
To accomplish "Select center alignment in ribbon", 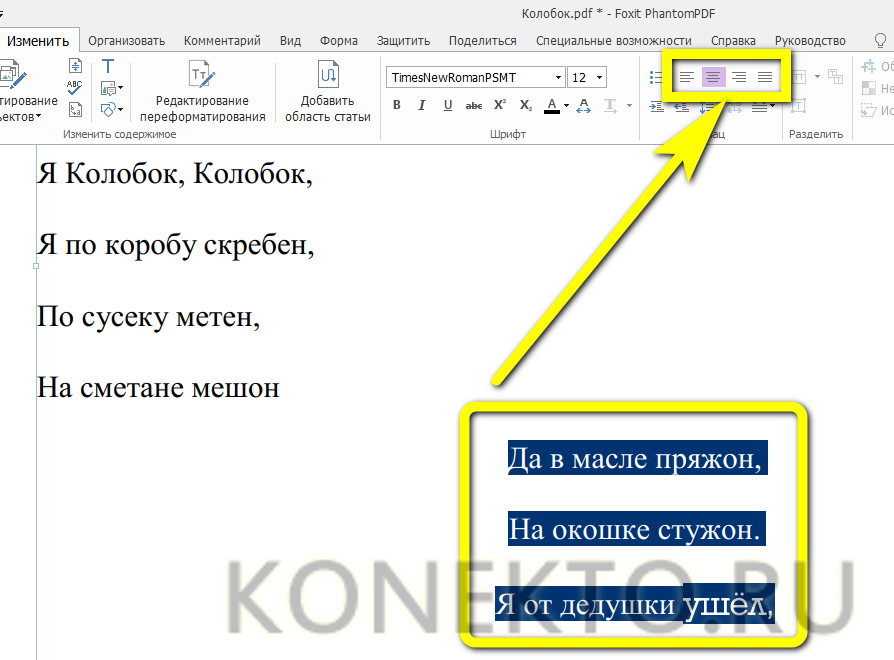I will point(713,77).
